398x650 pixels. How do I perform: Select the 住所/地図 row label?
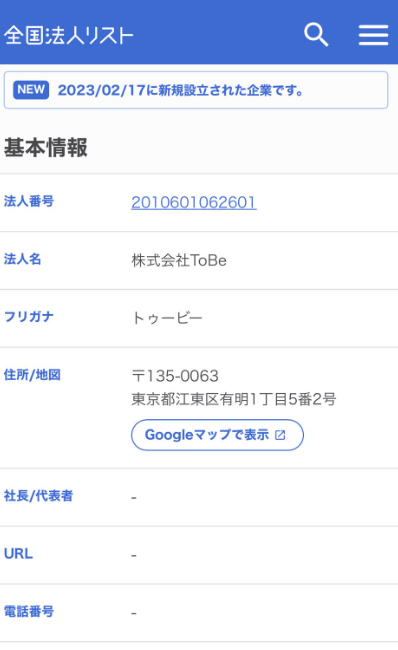32,375
